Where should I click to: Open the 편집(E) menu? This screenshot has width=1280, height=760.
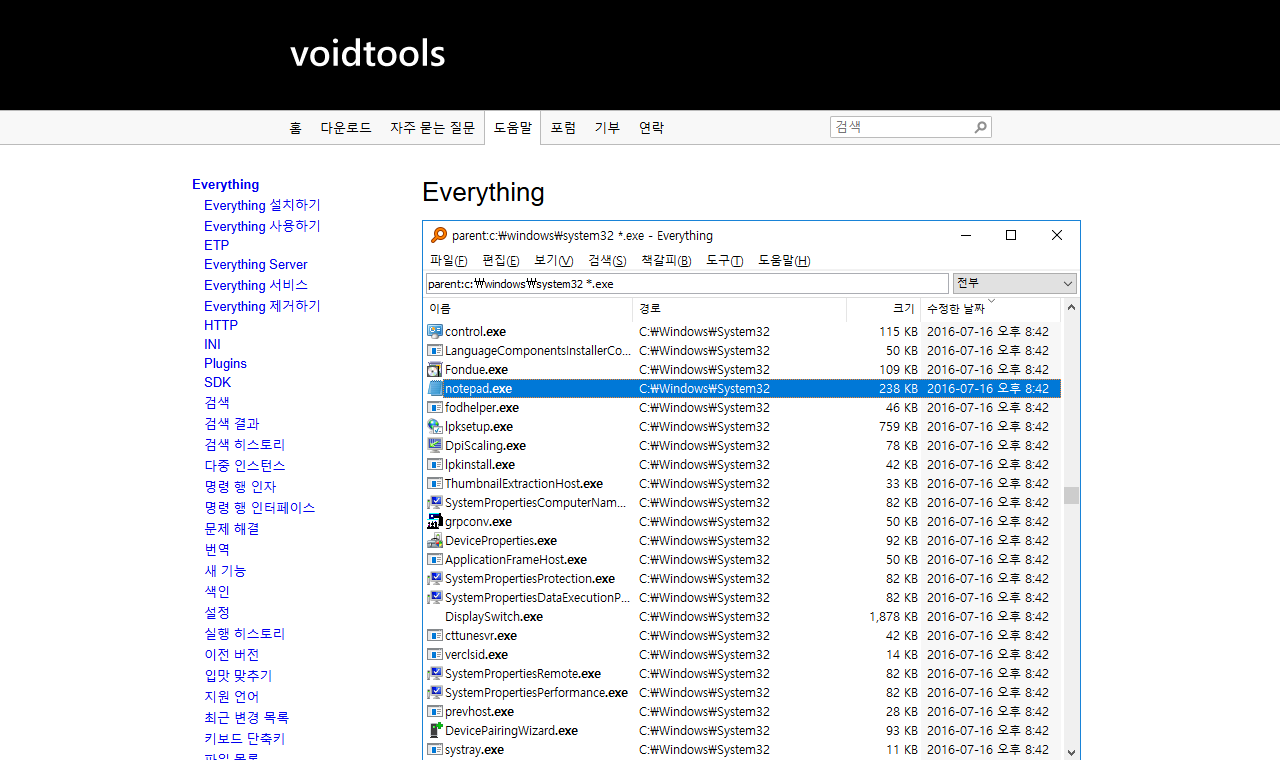(500, 260)
